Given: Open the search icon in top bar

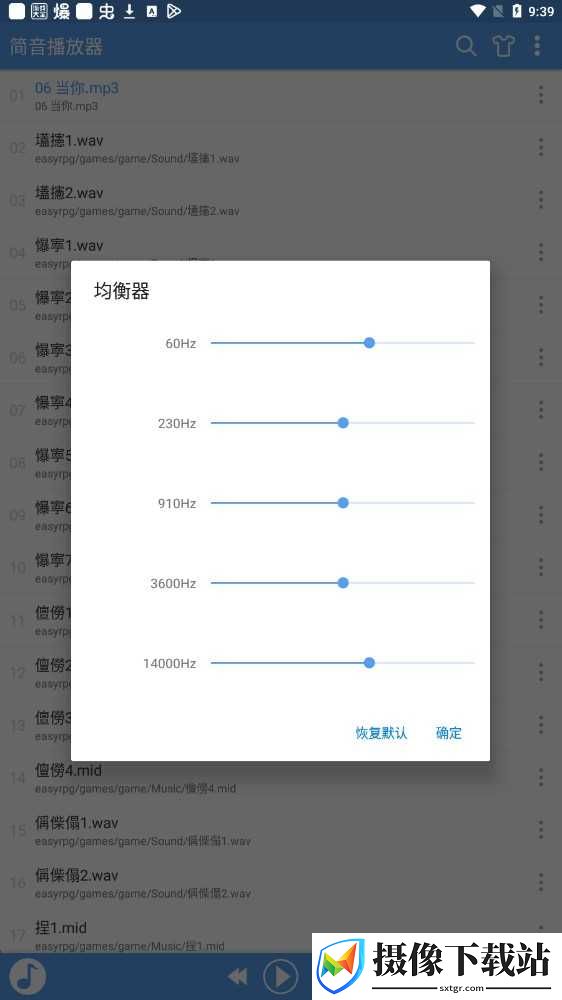Looking at the screenshot, I should click(x=466, y=46).
